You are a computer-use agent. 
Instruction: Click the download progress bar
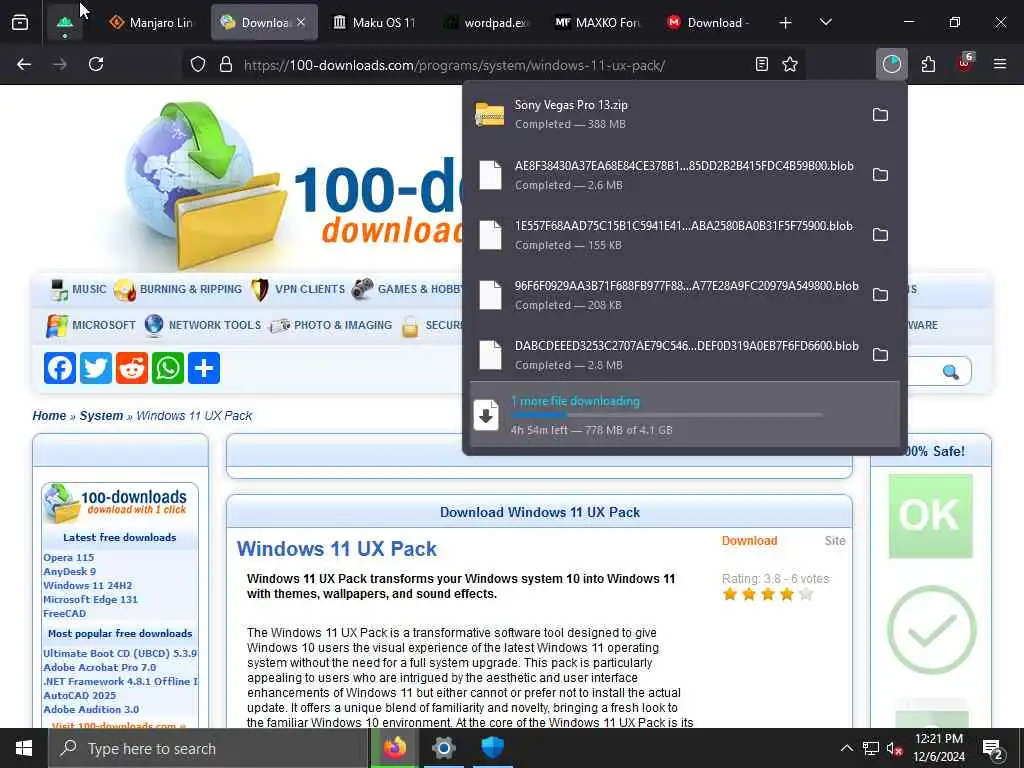(x=666, y=415)
